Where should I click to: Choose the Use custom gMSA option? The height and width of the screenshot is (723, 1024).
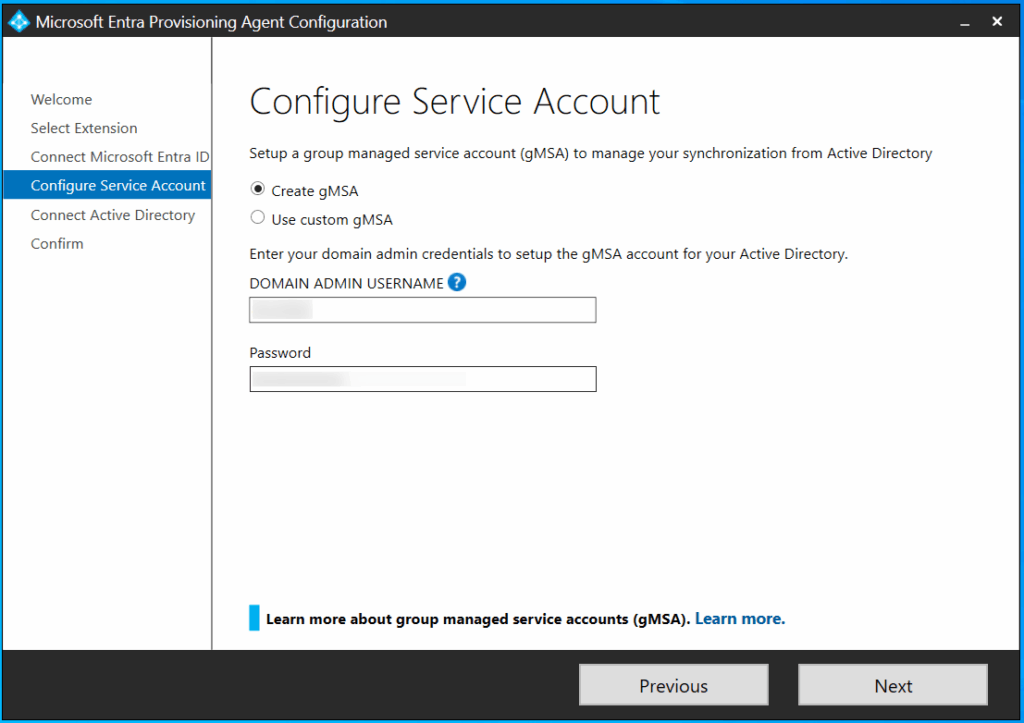pos(258,218)
